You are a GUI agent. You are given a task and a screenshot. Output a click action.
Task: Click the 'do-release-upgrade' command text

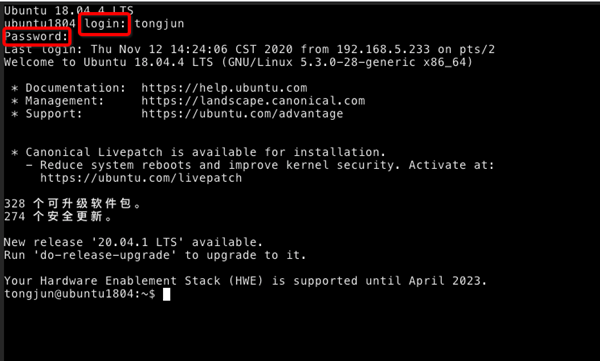(105, 255)
